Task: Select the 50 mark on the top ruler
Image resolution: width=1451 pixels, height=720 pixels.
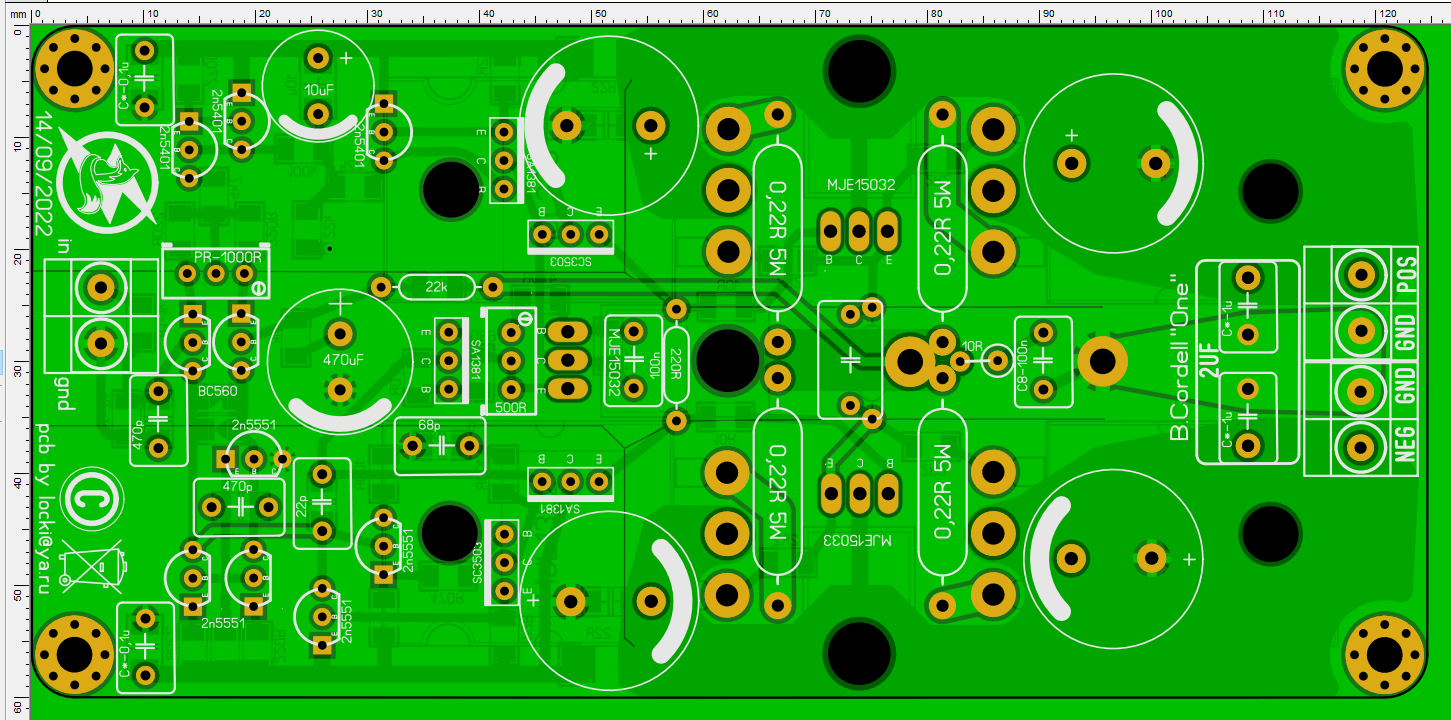Action: pyautogui.click(x=599, y=14)
